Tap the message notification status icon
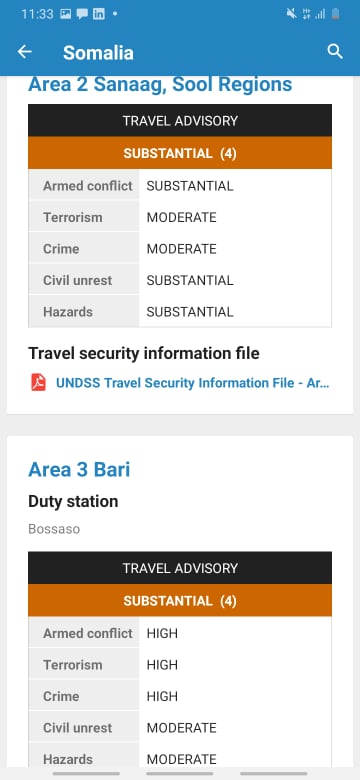Screen dimensions: 360x780 [x=82, y=14]
